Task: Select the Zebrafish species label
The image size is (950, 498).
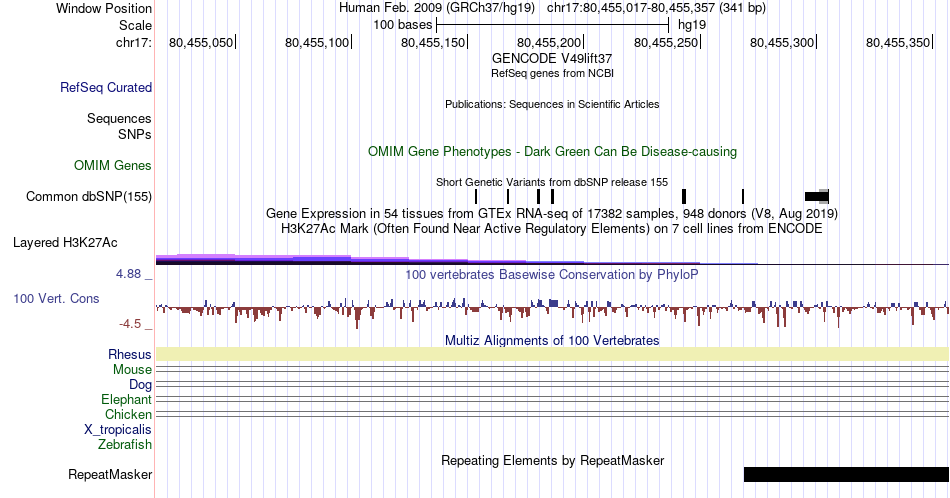Action: point(125,444)
